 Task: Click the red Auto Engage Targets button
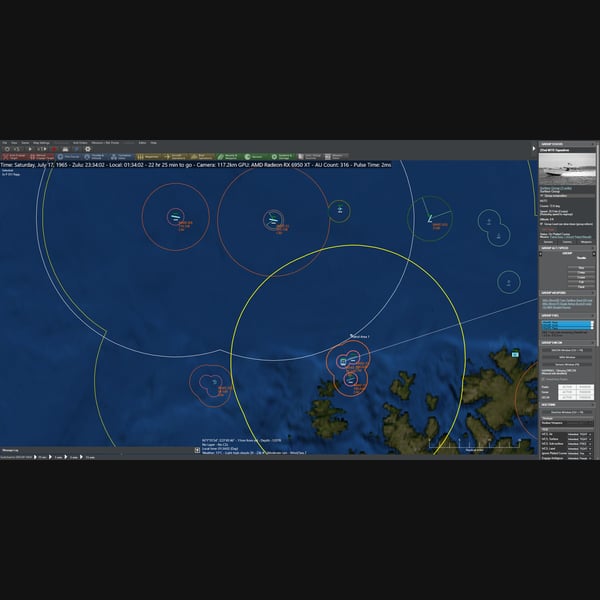coord(15,157)
